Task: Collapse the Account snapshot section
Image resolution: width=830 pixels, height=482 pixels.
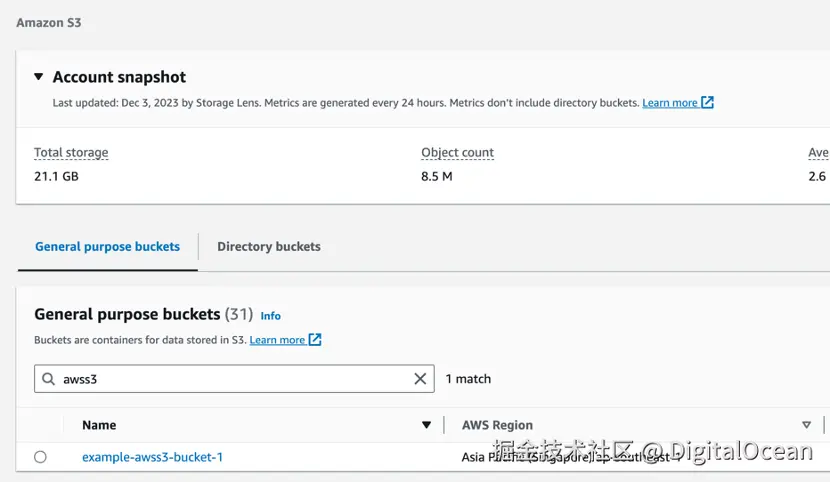Action: tap(39, 77)
